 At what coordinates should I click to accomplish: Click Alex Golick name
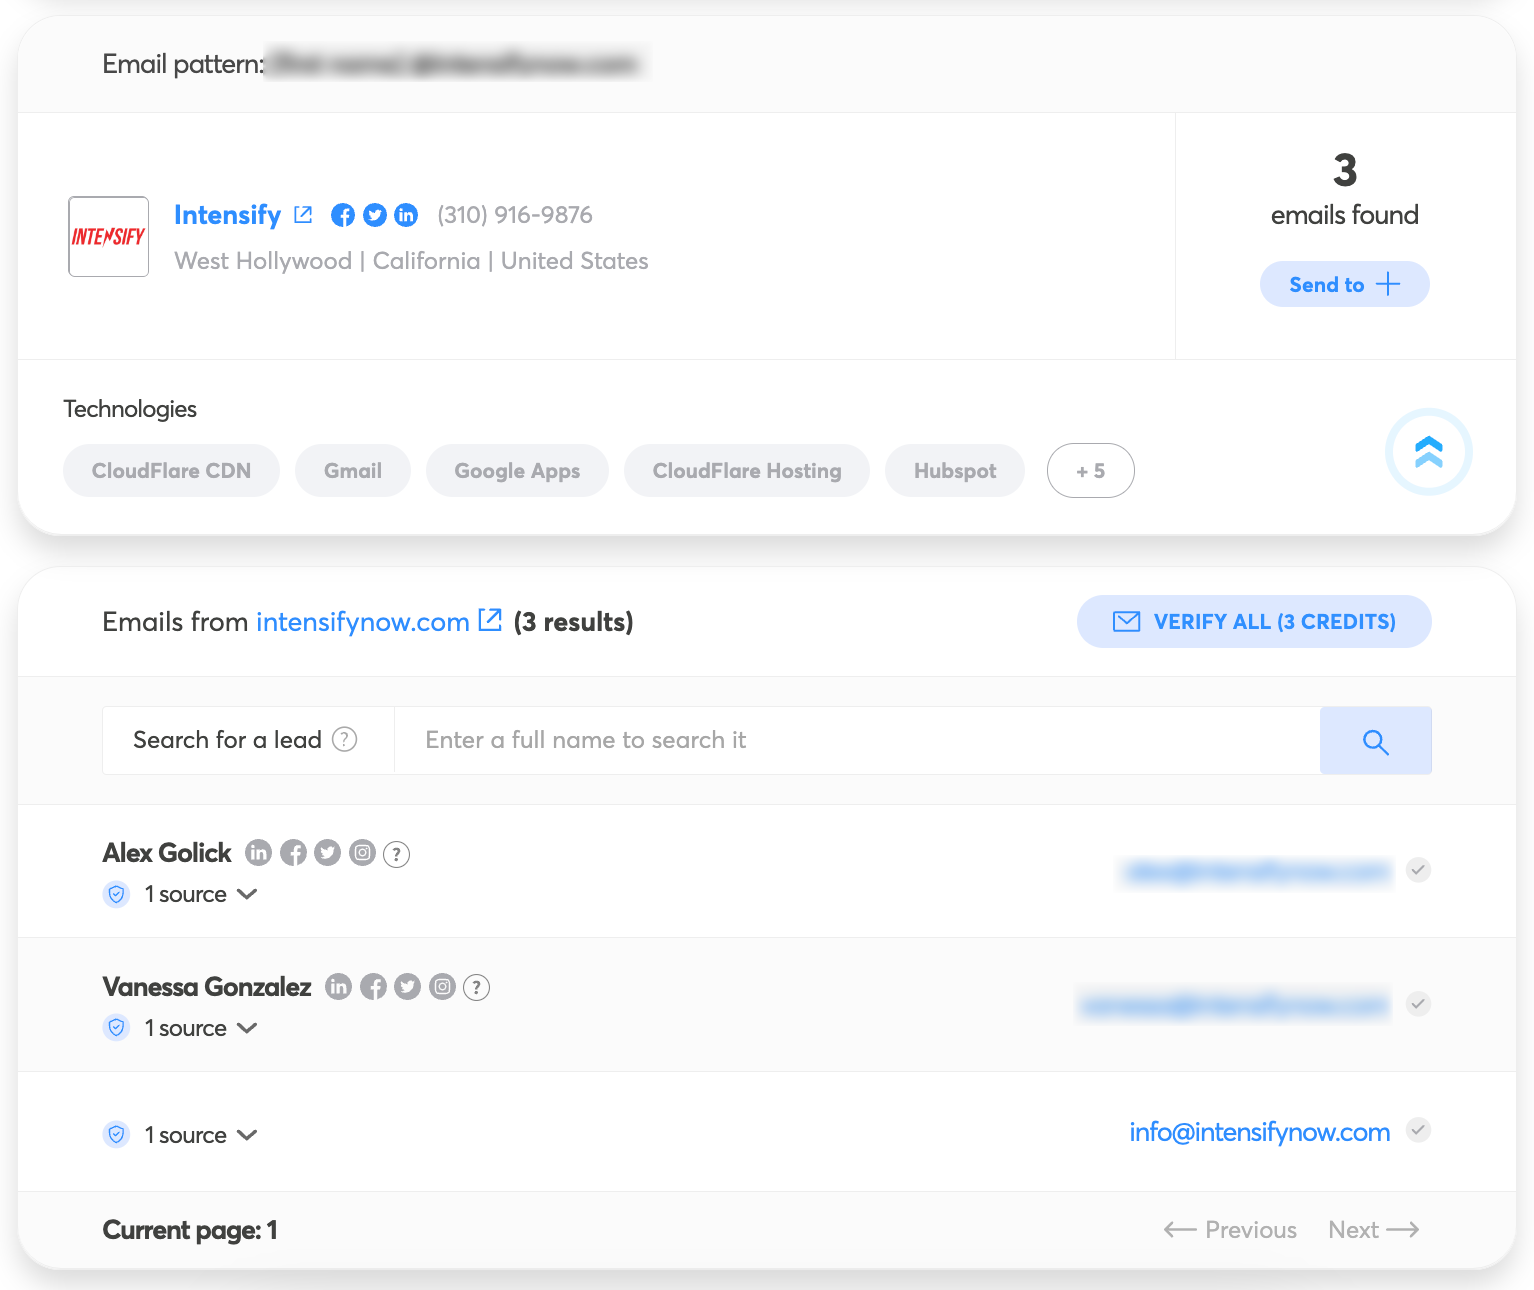[x=167, y=853]
